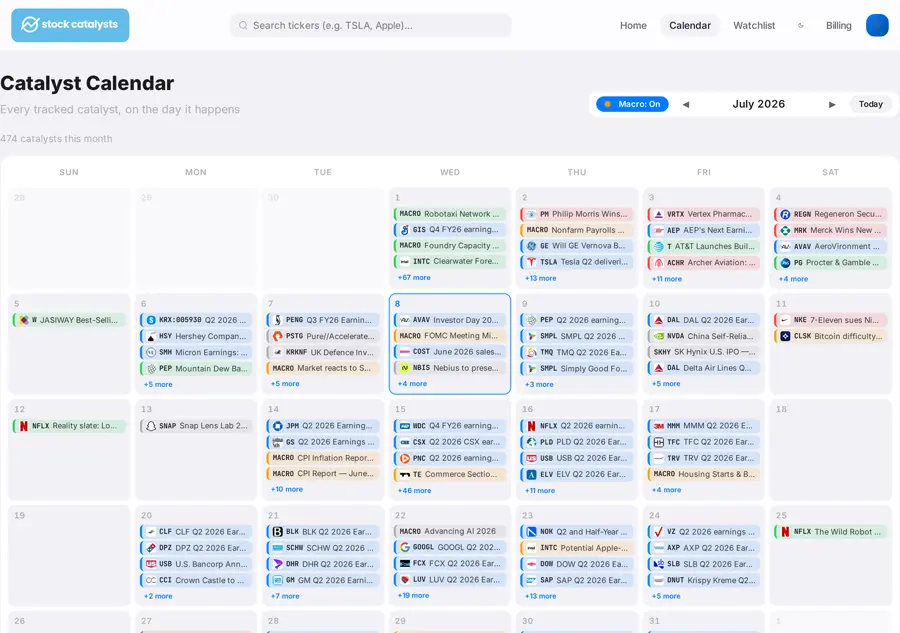
Task: Open SKHY SK Hynix U.S. IPO event
Action: pos(704,352)
